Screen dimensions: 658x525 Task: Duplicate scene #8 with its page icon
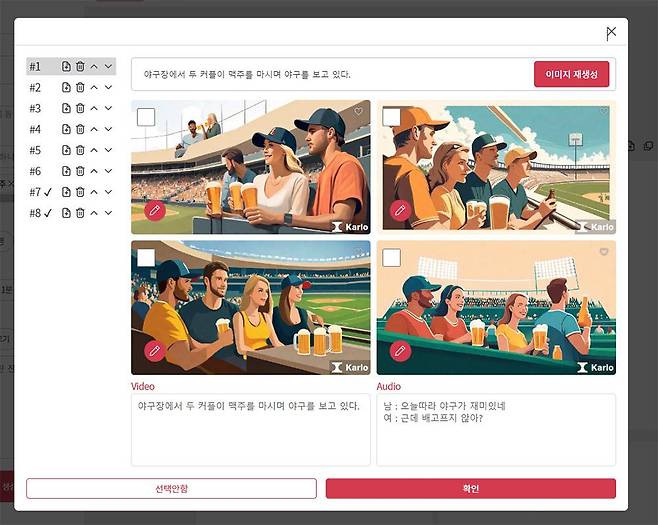pos(66,213)
